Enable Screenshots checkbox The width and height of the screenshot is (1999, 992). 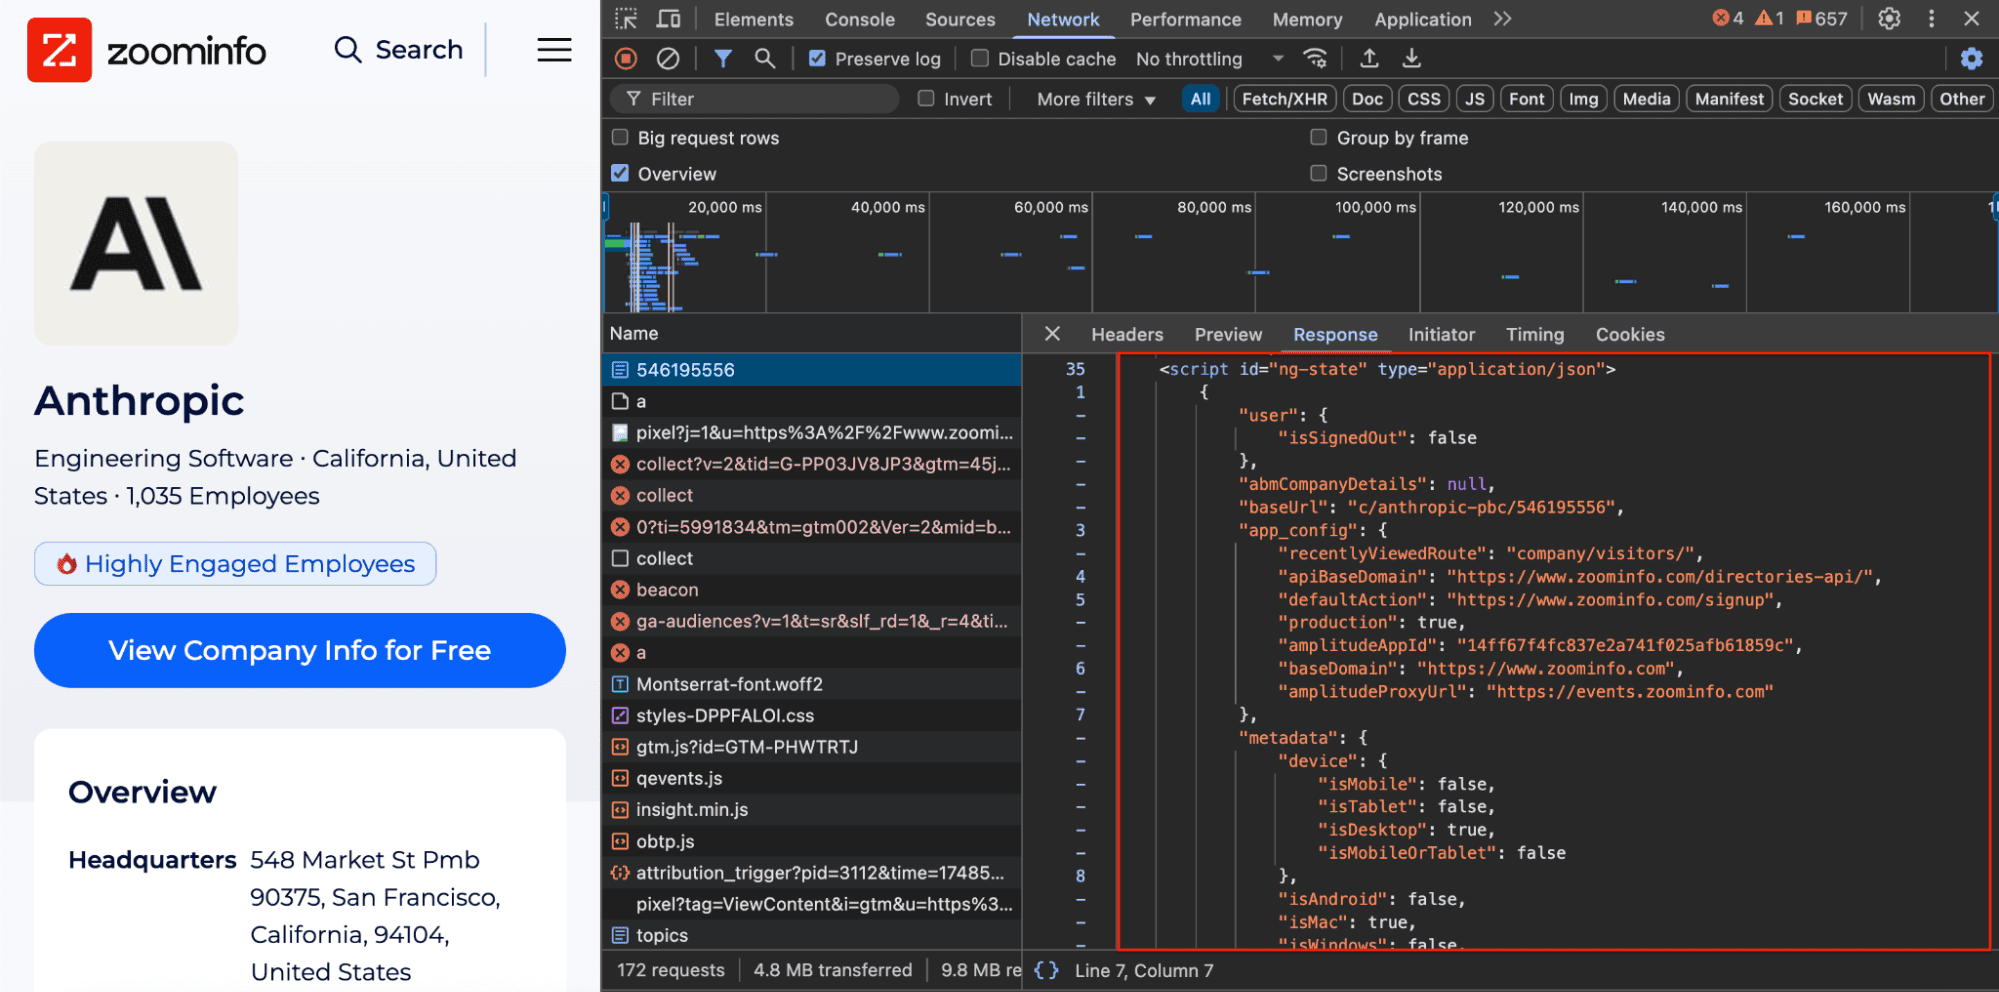(x=1319, y=173)
